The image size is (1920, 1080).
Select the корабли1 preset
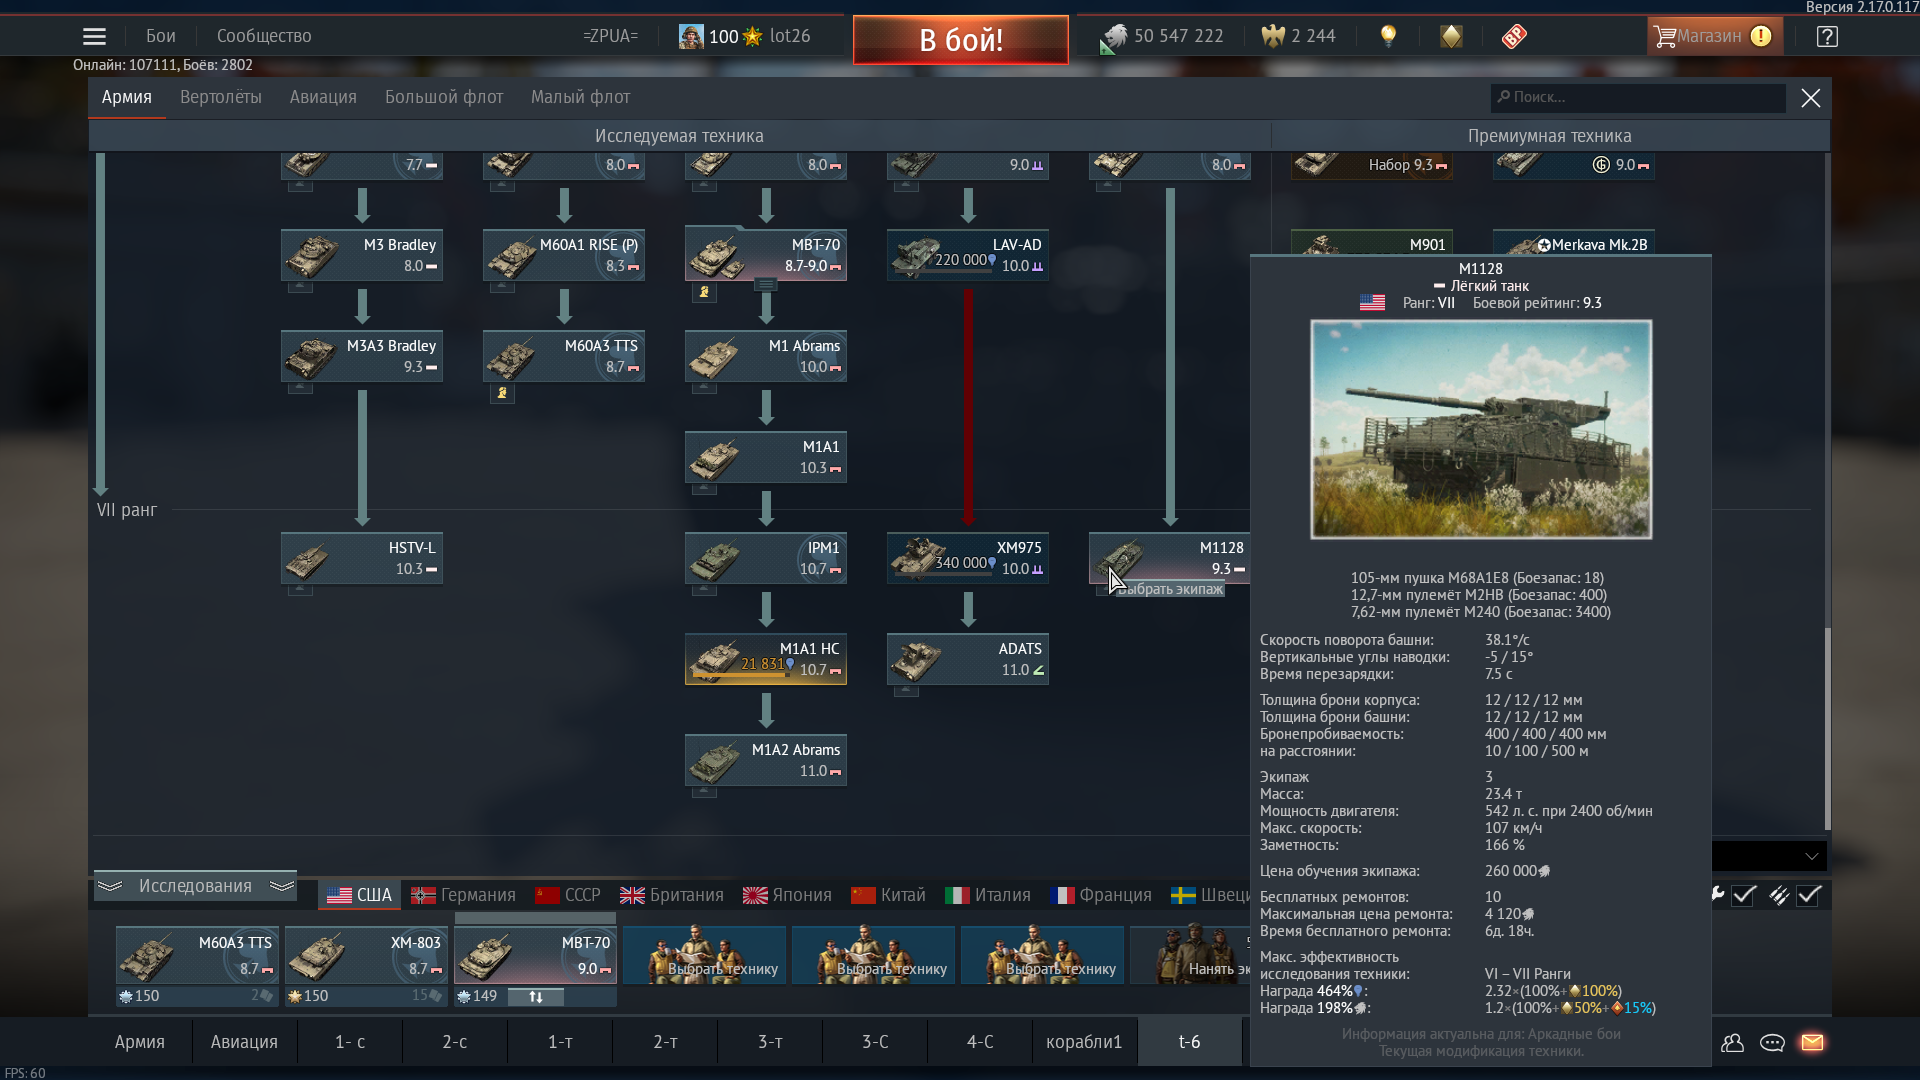(1084, 1042)
